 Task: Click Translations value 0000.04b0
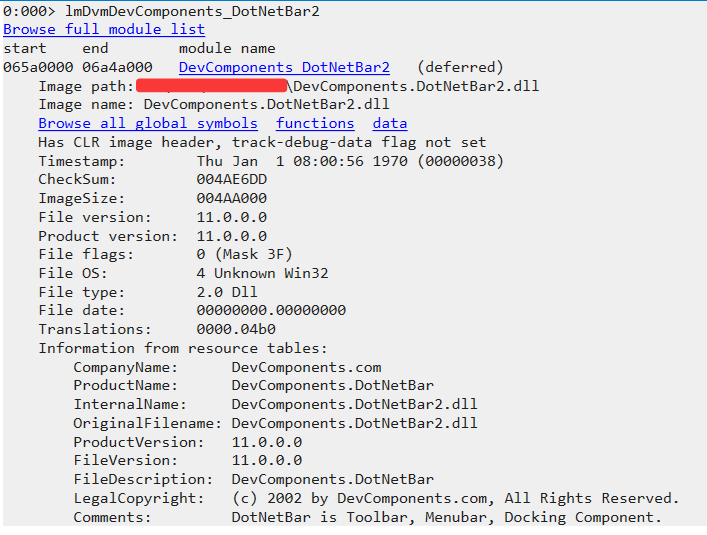click(x=236, y=329)
